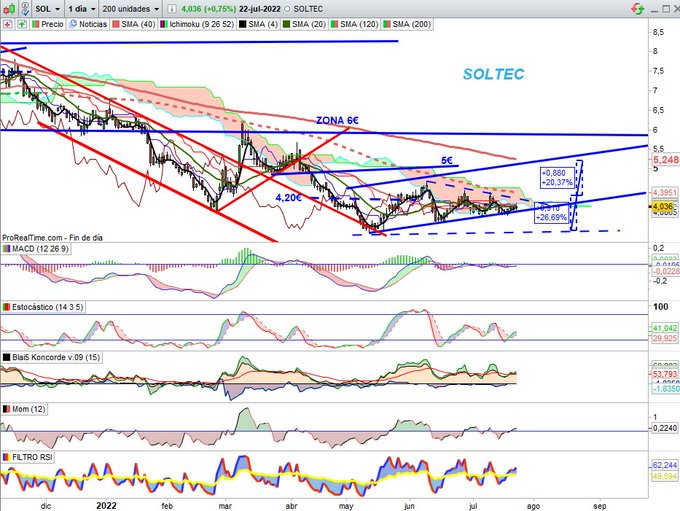Click the icon with the blue checkmark

click(25, 8)
